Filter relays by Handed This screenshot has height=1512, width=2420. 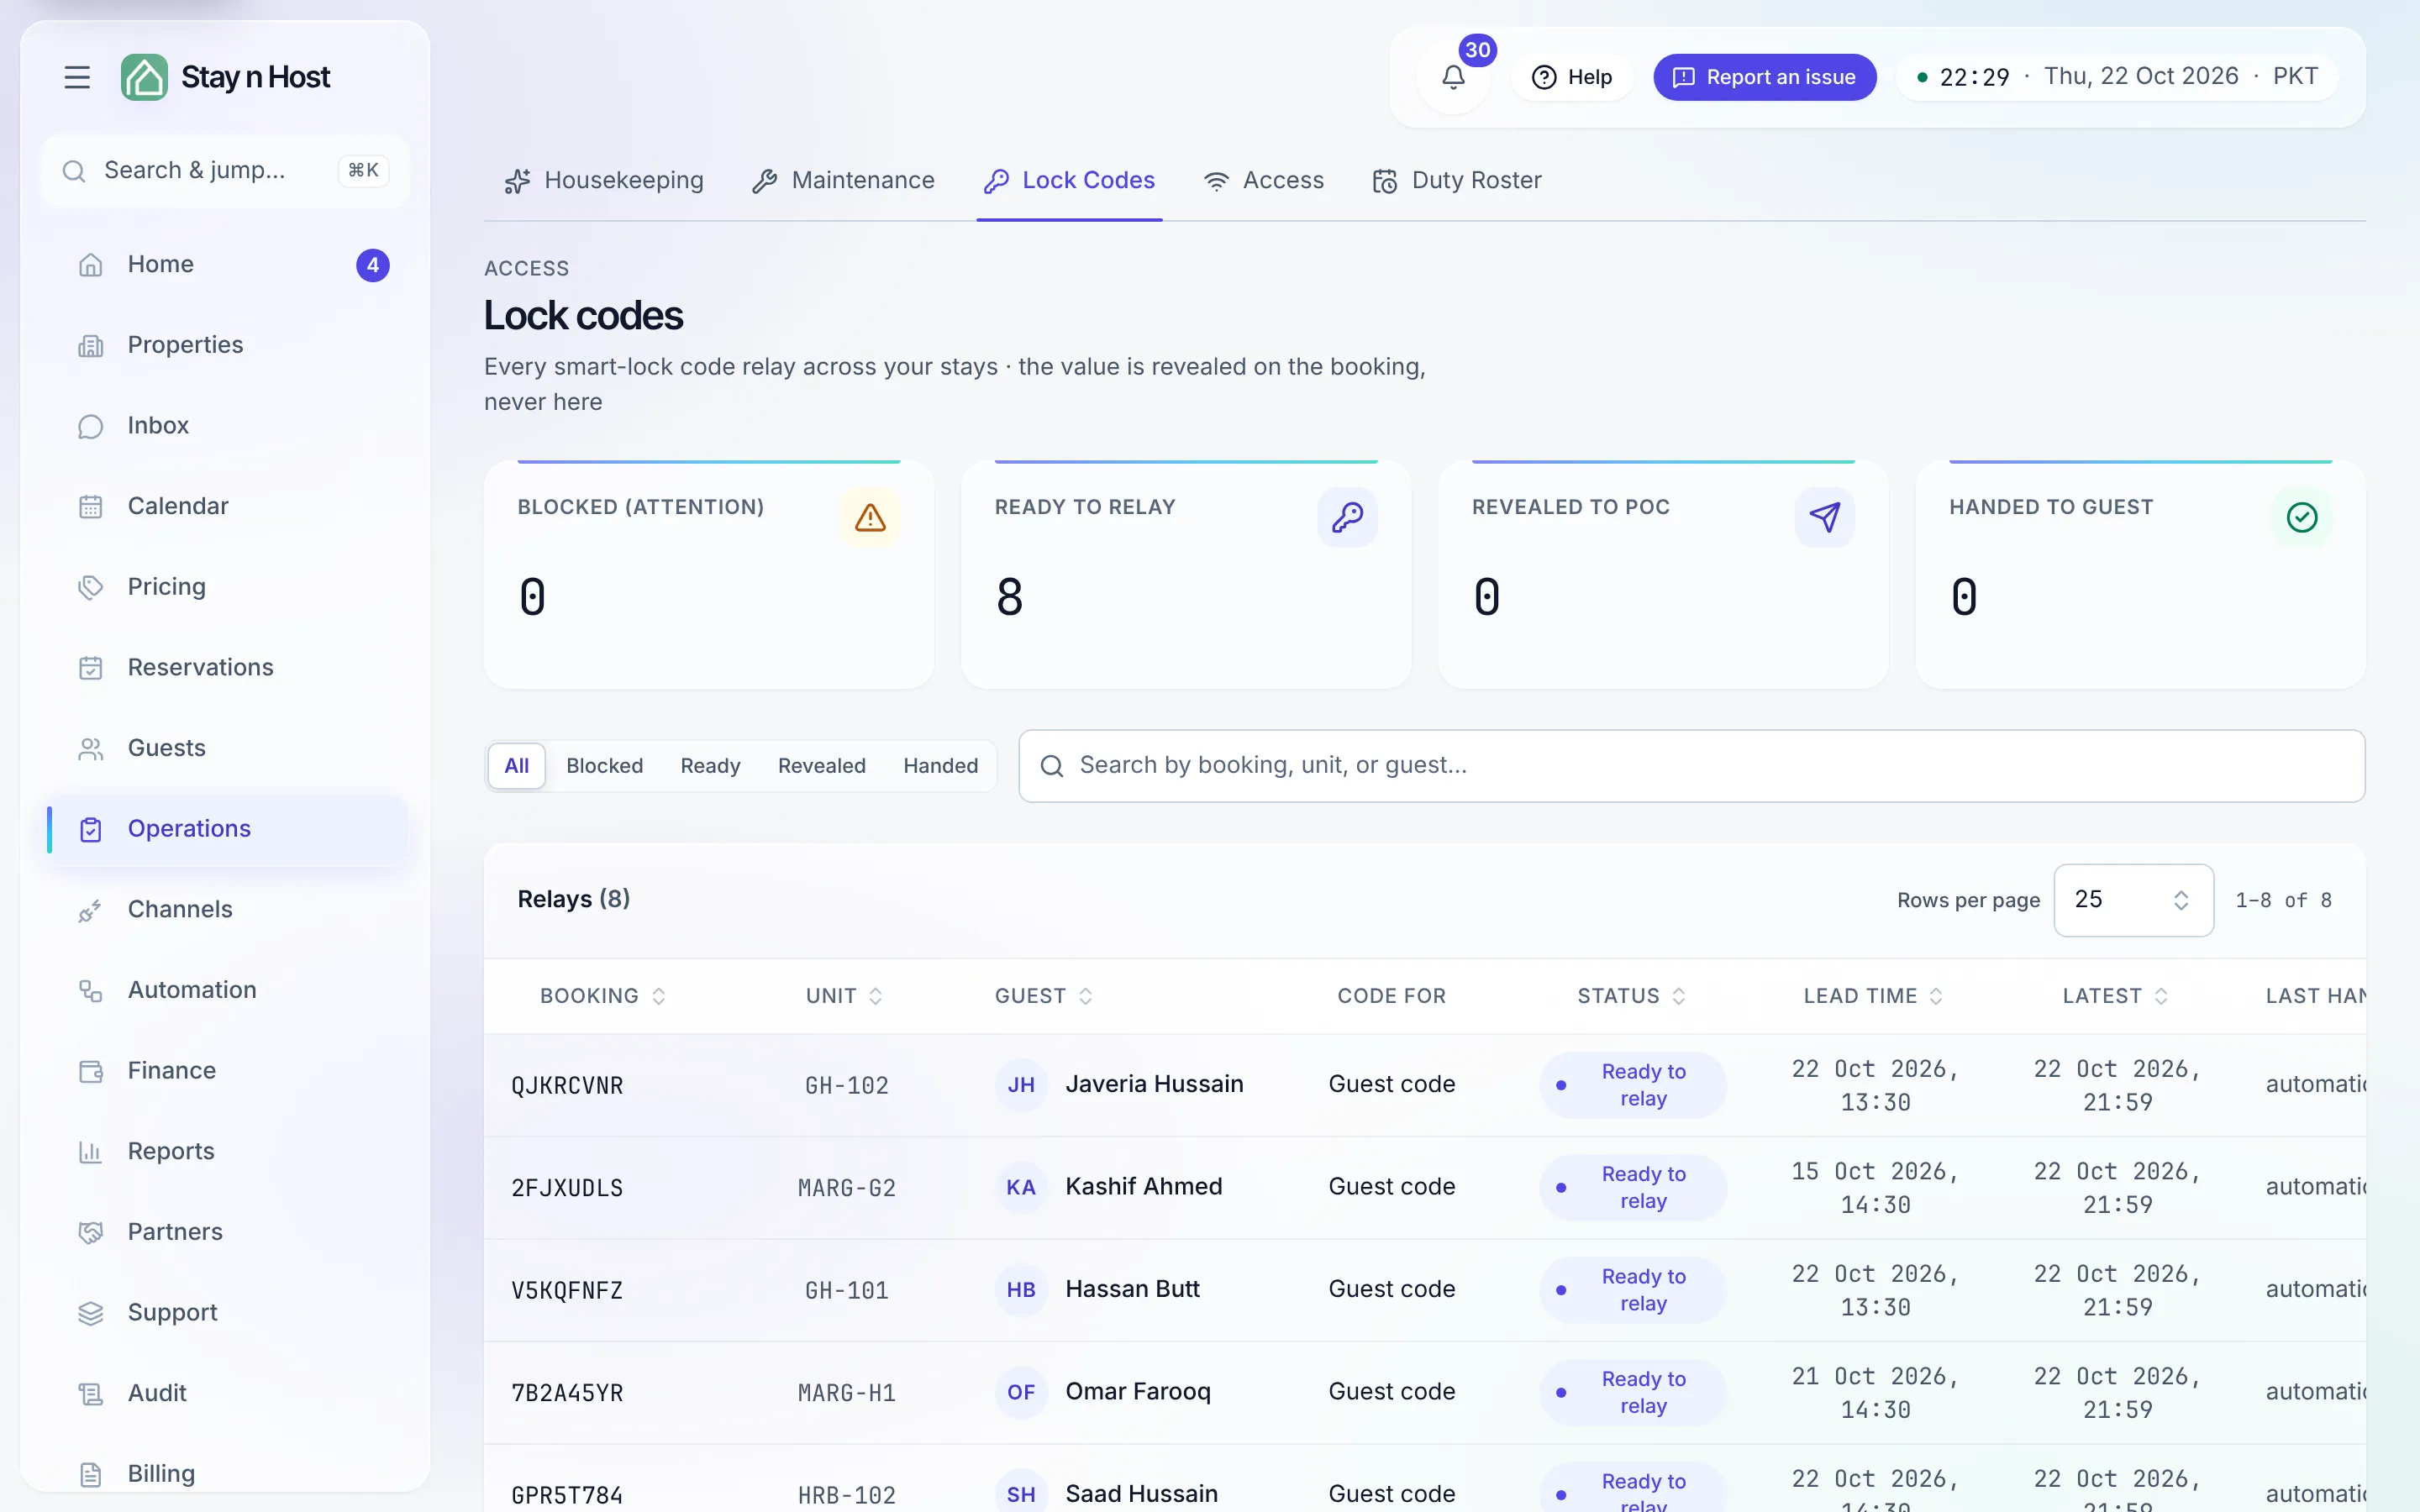[941, 766]
